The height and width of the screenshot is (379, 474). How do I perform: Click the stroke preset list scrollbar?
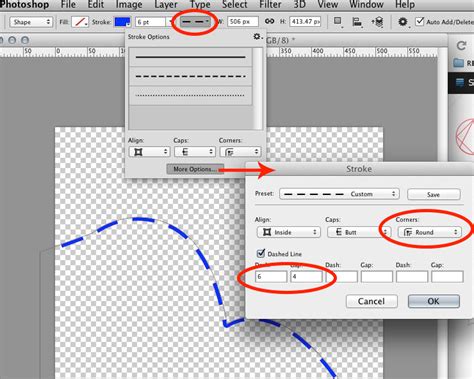(258, 89)
